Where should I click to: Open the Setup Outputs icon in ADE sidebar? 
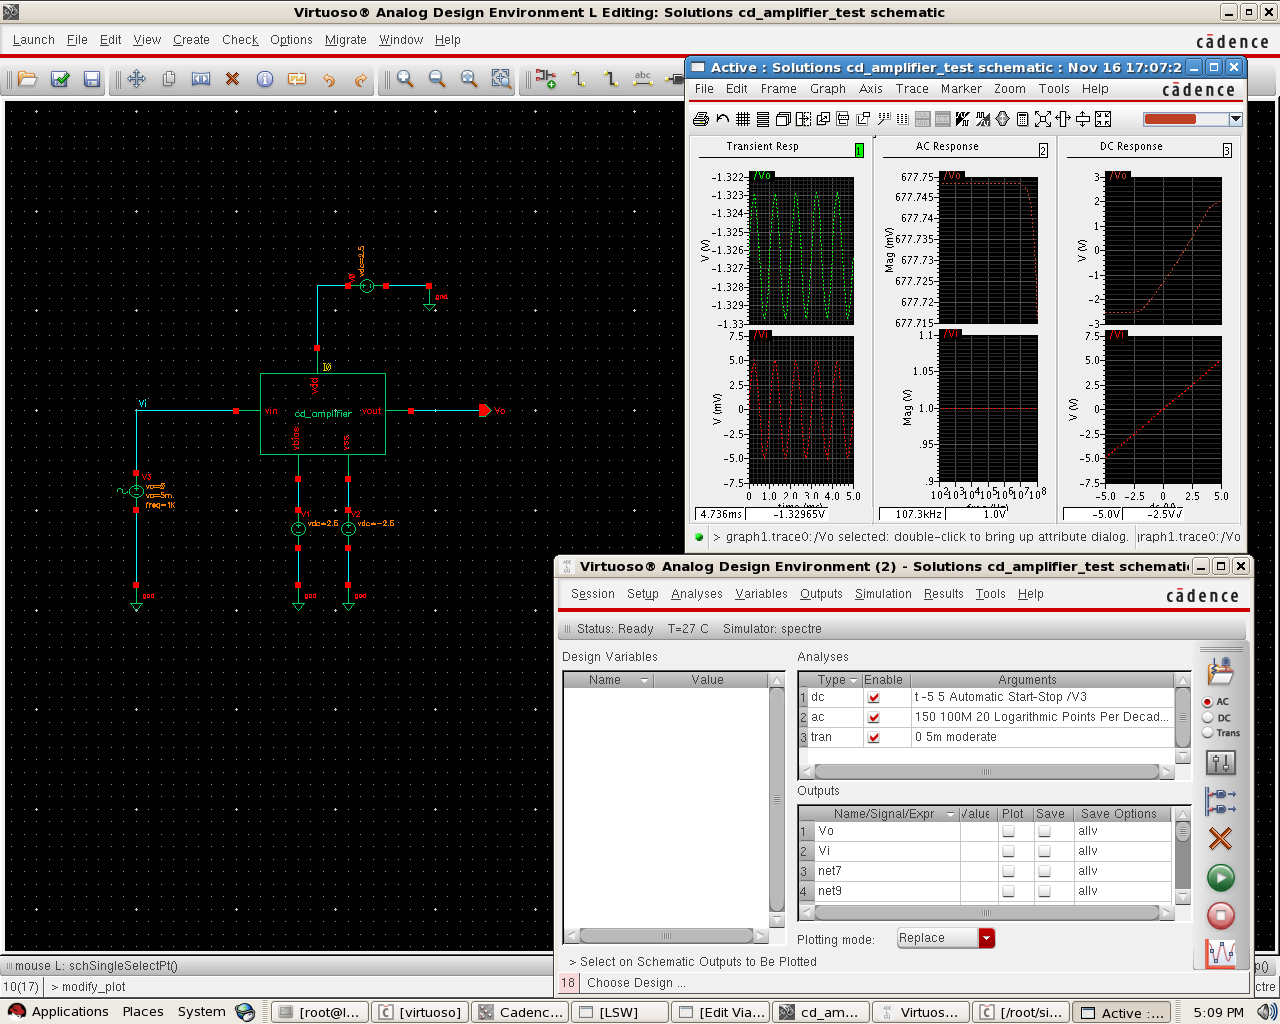(1220, 800)
